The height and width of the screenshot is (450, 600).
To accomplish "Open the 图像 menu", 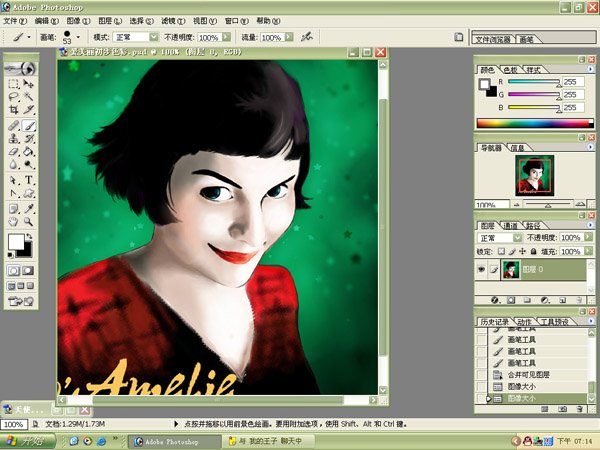I will click(78, 21).
